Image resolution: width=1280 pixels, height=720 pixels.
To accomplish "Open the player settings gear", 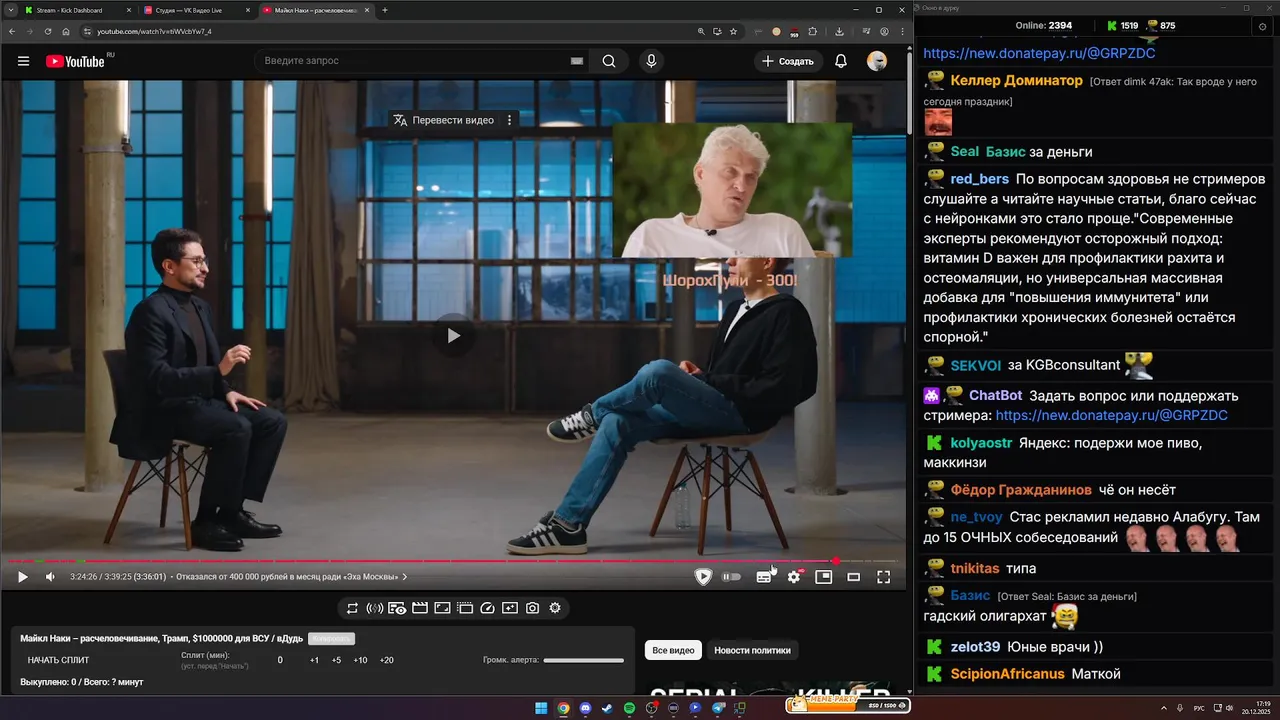I will tap(794, 577).
